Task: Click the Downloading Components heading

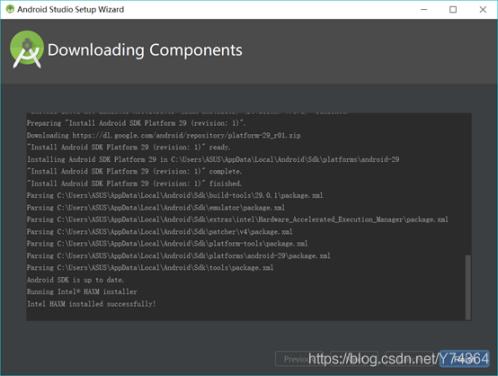Action: [x=145, y=50]
